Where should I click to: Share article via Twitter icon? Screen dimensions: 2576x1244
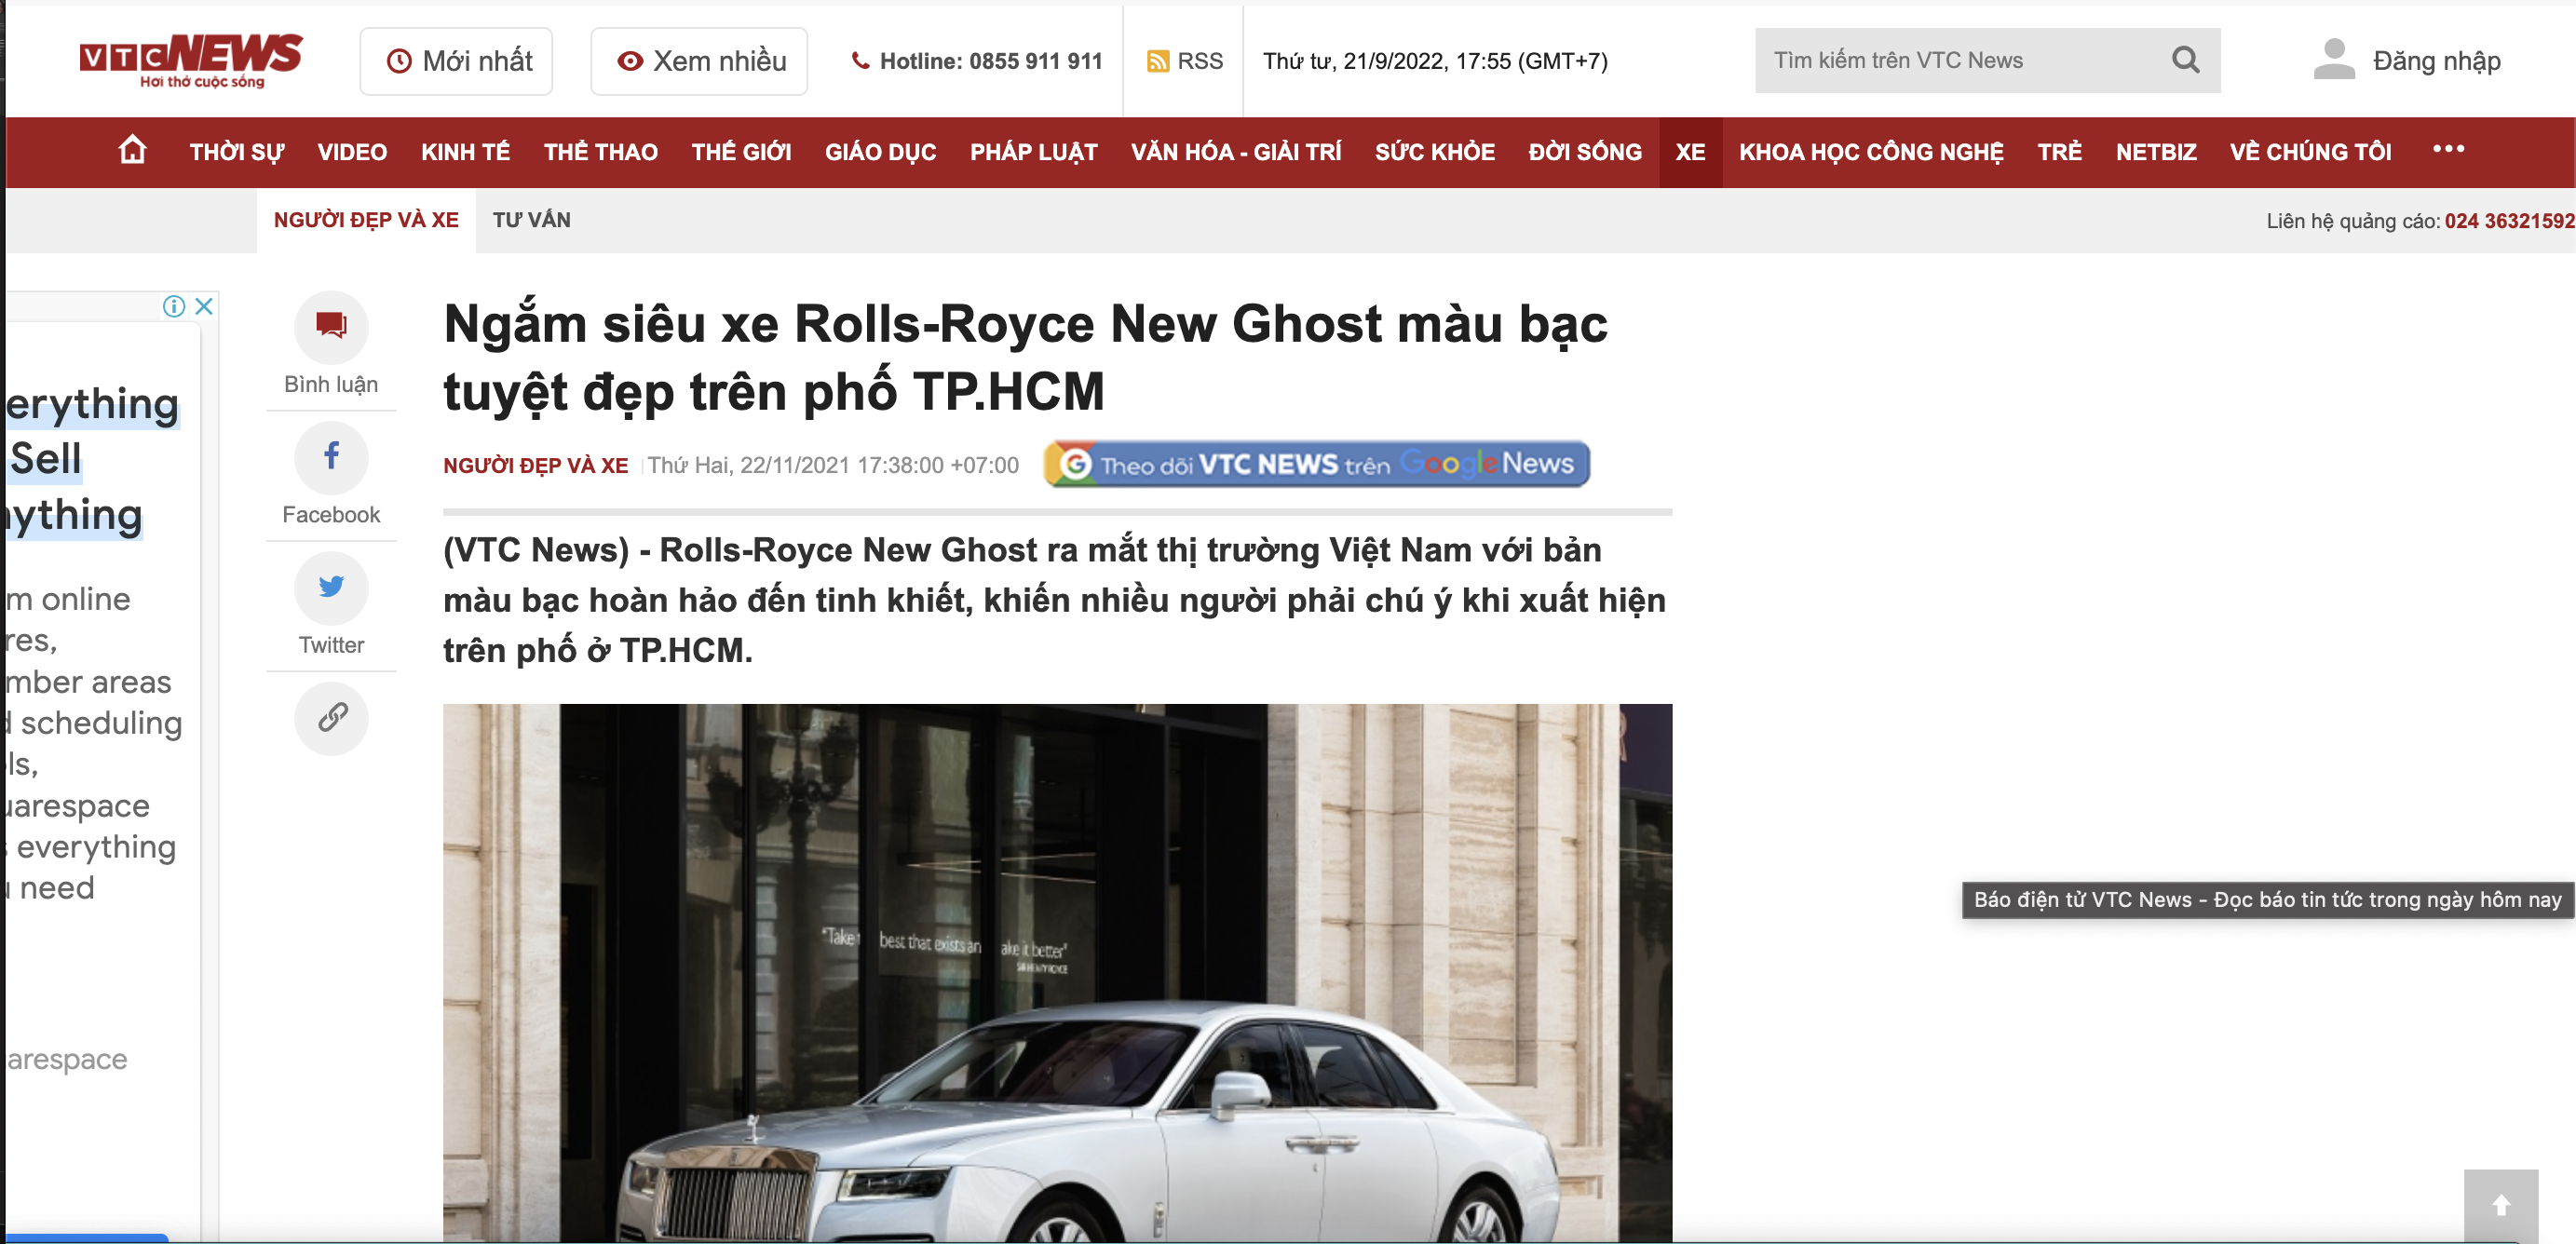click(x=331, y=587)
